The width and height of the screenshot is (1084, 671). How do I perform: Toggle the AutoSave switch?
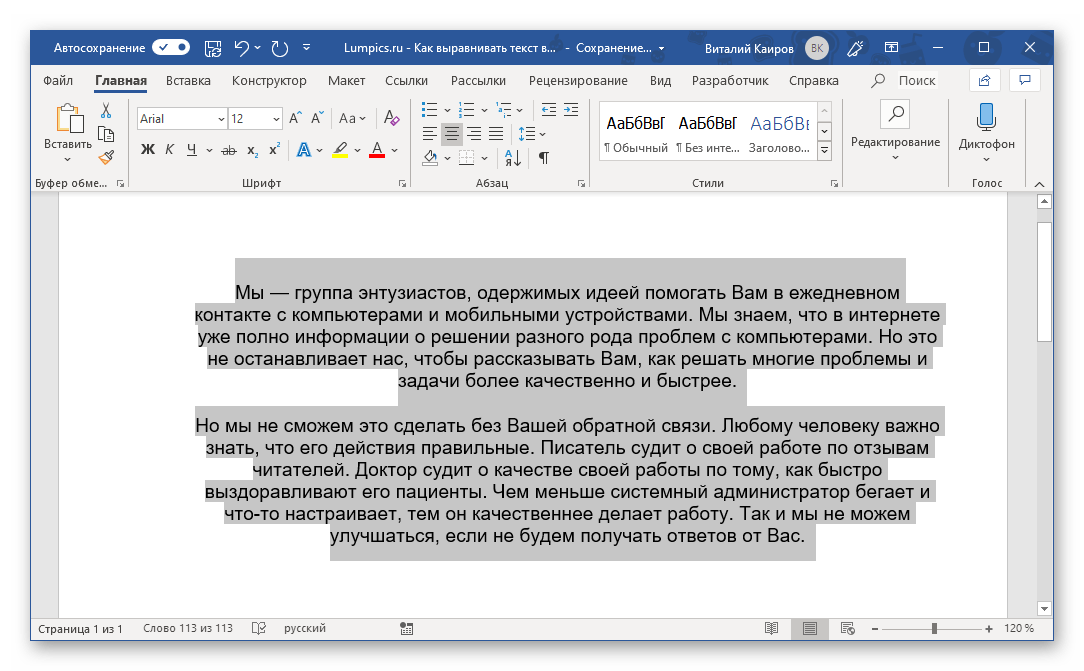point(171,47)
